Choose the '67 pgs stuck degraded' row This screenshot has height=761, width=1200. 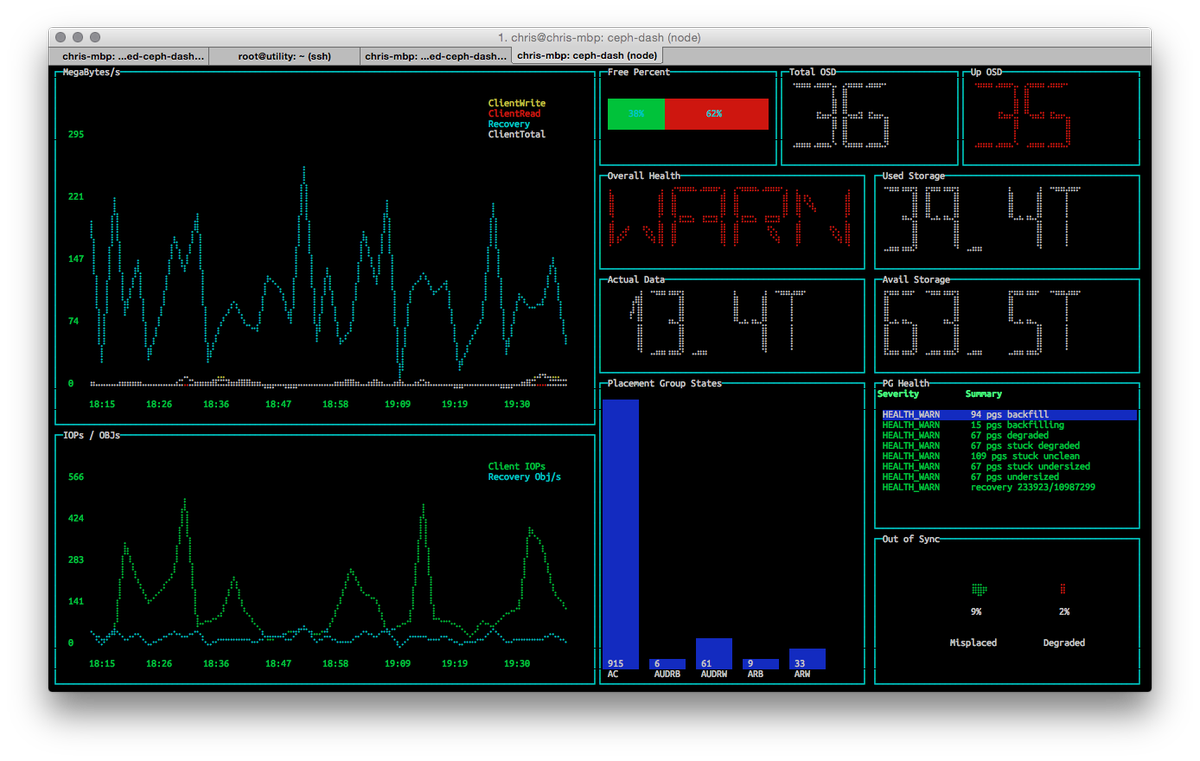click(x=1009, y=446)
